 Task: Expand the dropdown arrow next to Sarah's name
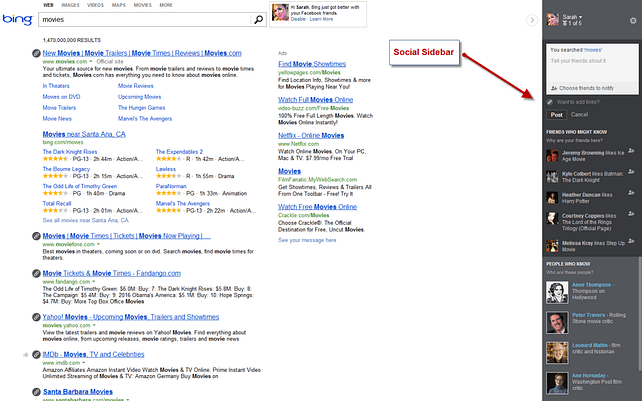coord(580,17)
